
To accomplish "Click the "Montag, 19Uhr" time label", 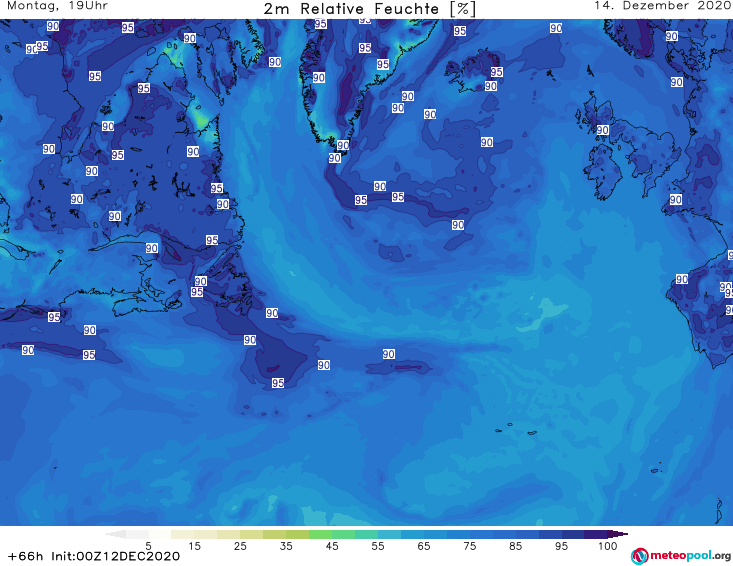I will tap(57, 6).
